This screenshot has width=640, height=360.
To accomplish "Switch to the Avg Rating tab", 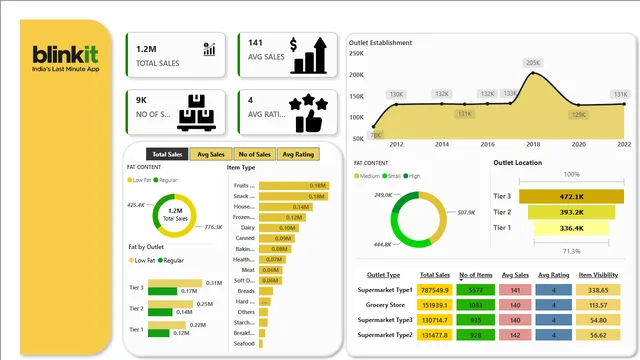I will pyautogui.click(x=298, y=154).
